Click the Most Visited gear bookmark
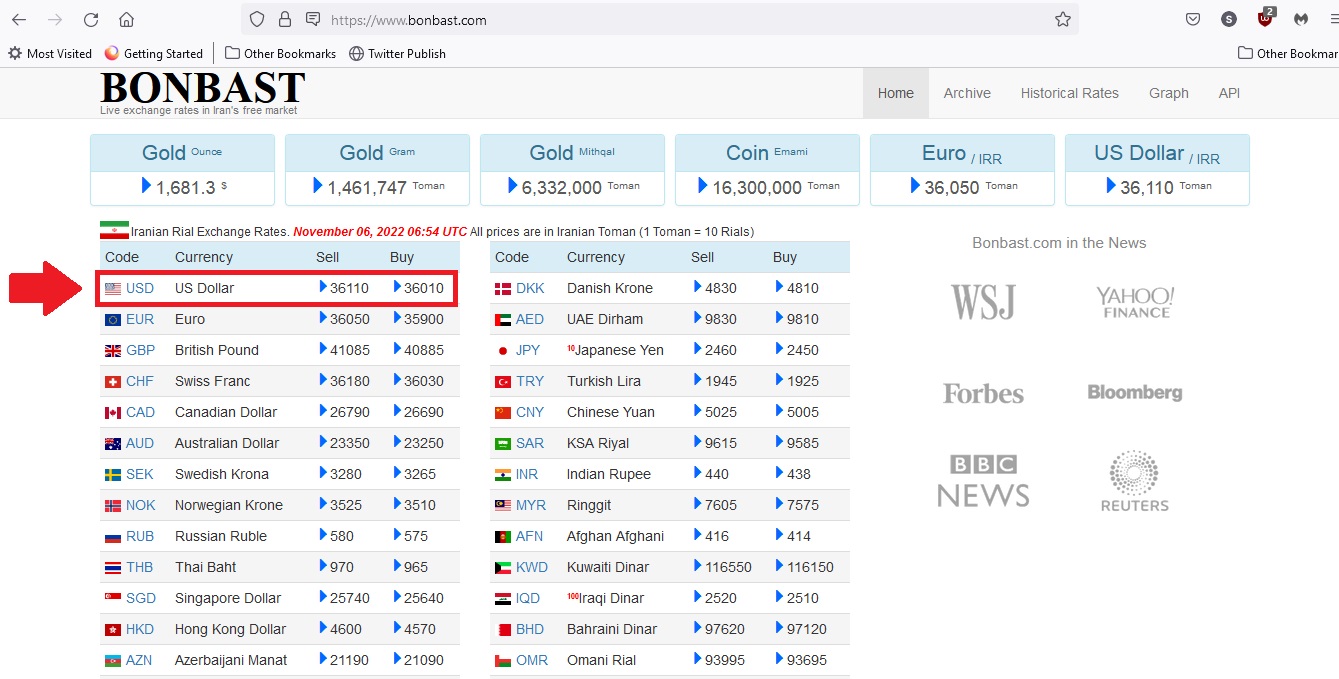The height and width of the screenshot is (679, 1339). click(x=50, y=54)
